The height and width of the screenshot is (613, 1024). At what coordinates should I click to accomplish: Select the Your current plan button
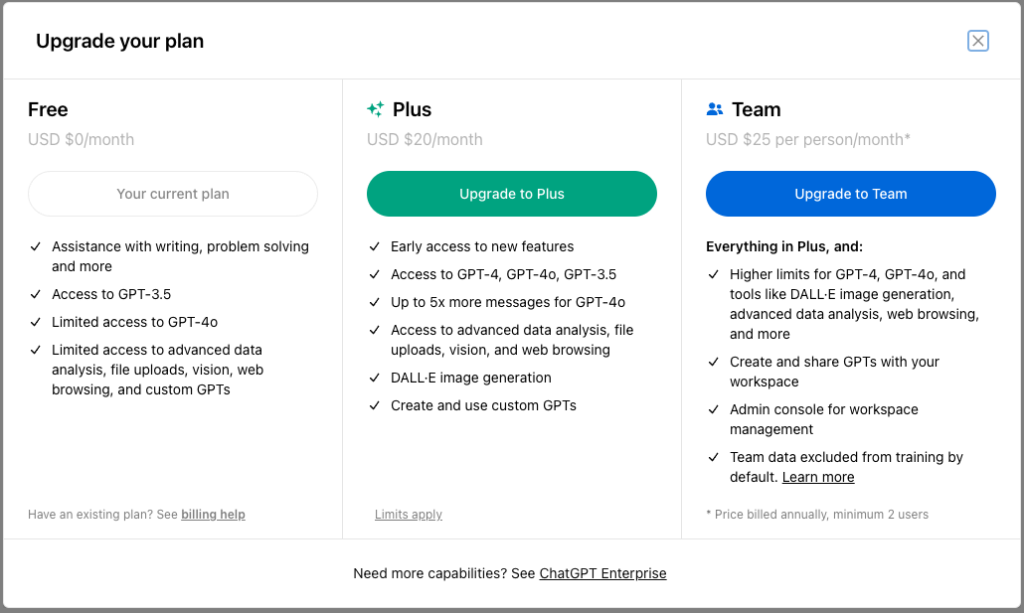173,194
